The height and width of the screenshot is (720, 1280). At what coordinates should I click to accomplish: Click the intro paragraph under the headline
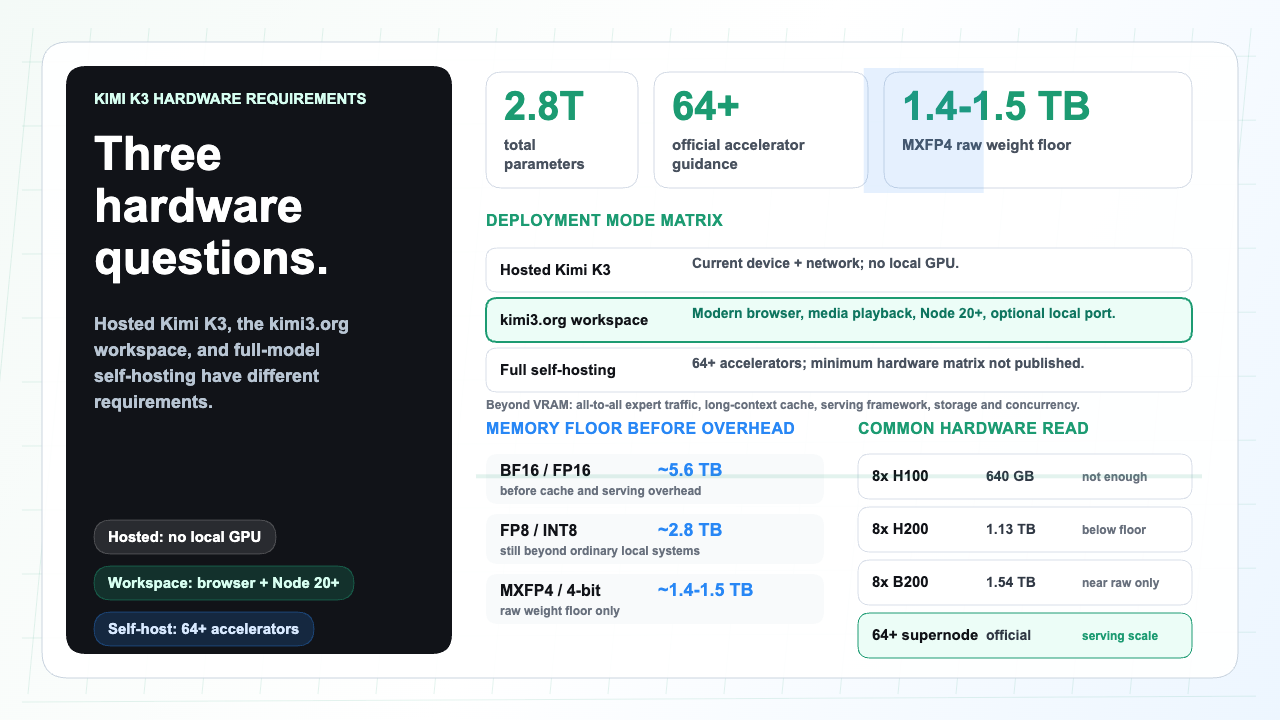(x=221, y=363)
